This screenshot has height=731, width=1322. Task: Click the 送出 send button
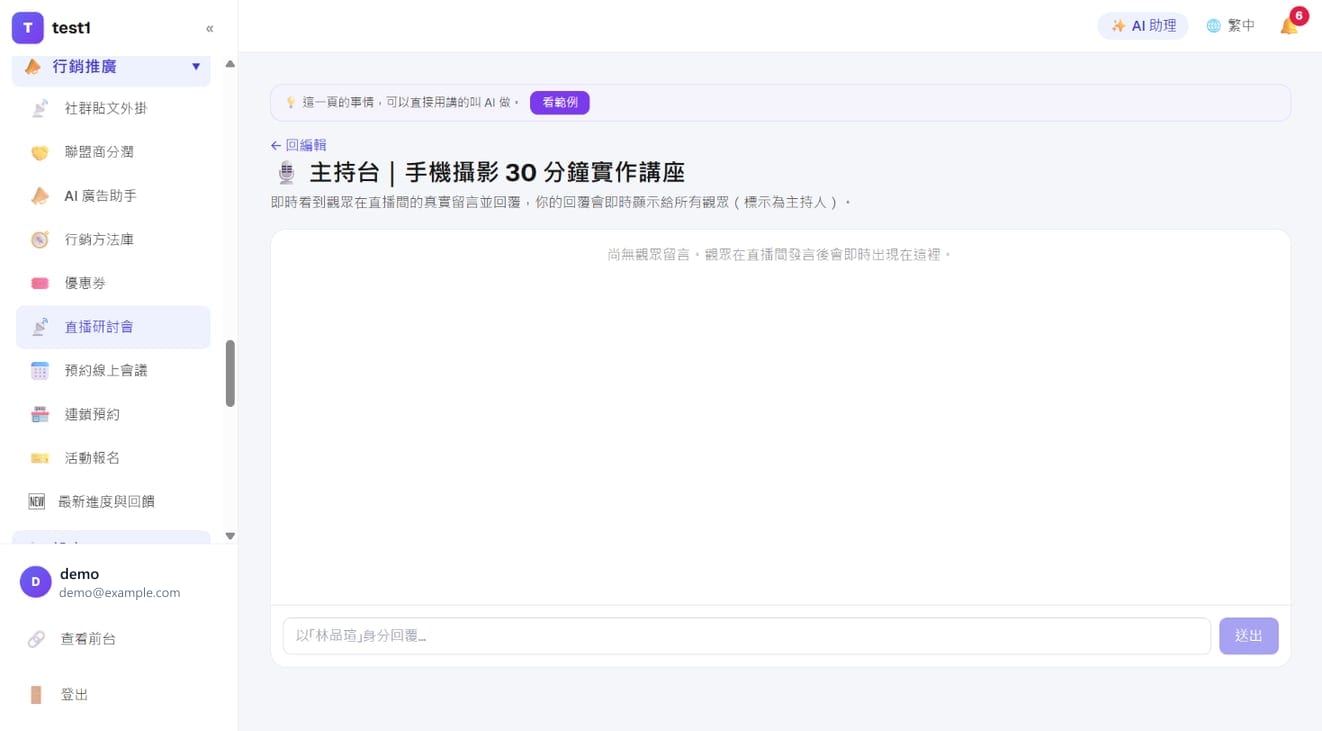[x=1249, y=636]
